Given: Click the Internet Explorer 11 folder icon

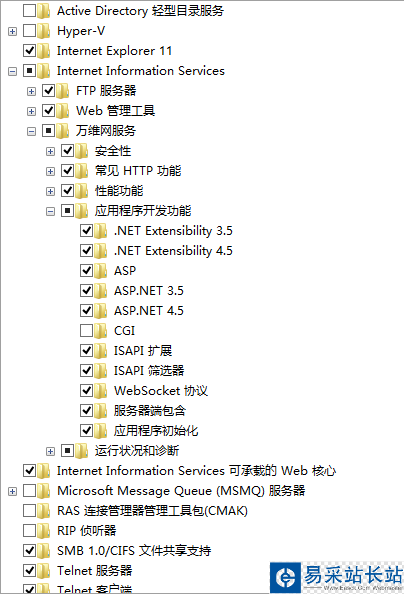Looking at the screenshot, I should (44, 51).
